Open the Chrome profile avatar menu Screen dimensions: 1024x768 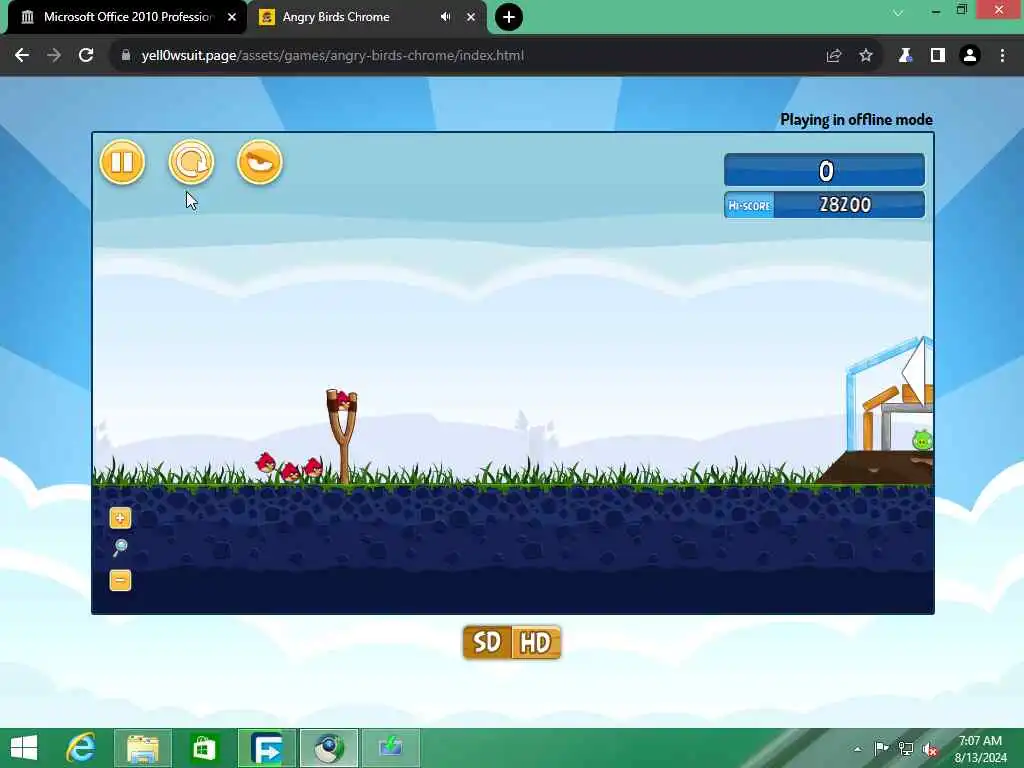click(x=970, y=56)
